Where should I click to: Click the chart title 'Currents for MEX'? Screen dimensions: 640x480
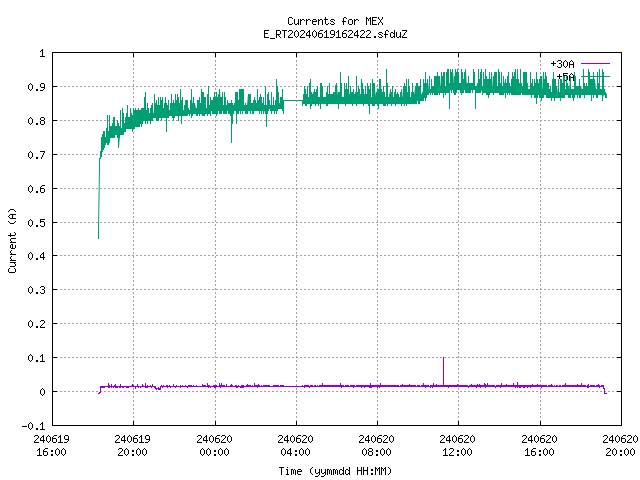[x=335, y=21]
